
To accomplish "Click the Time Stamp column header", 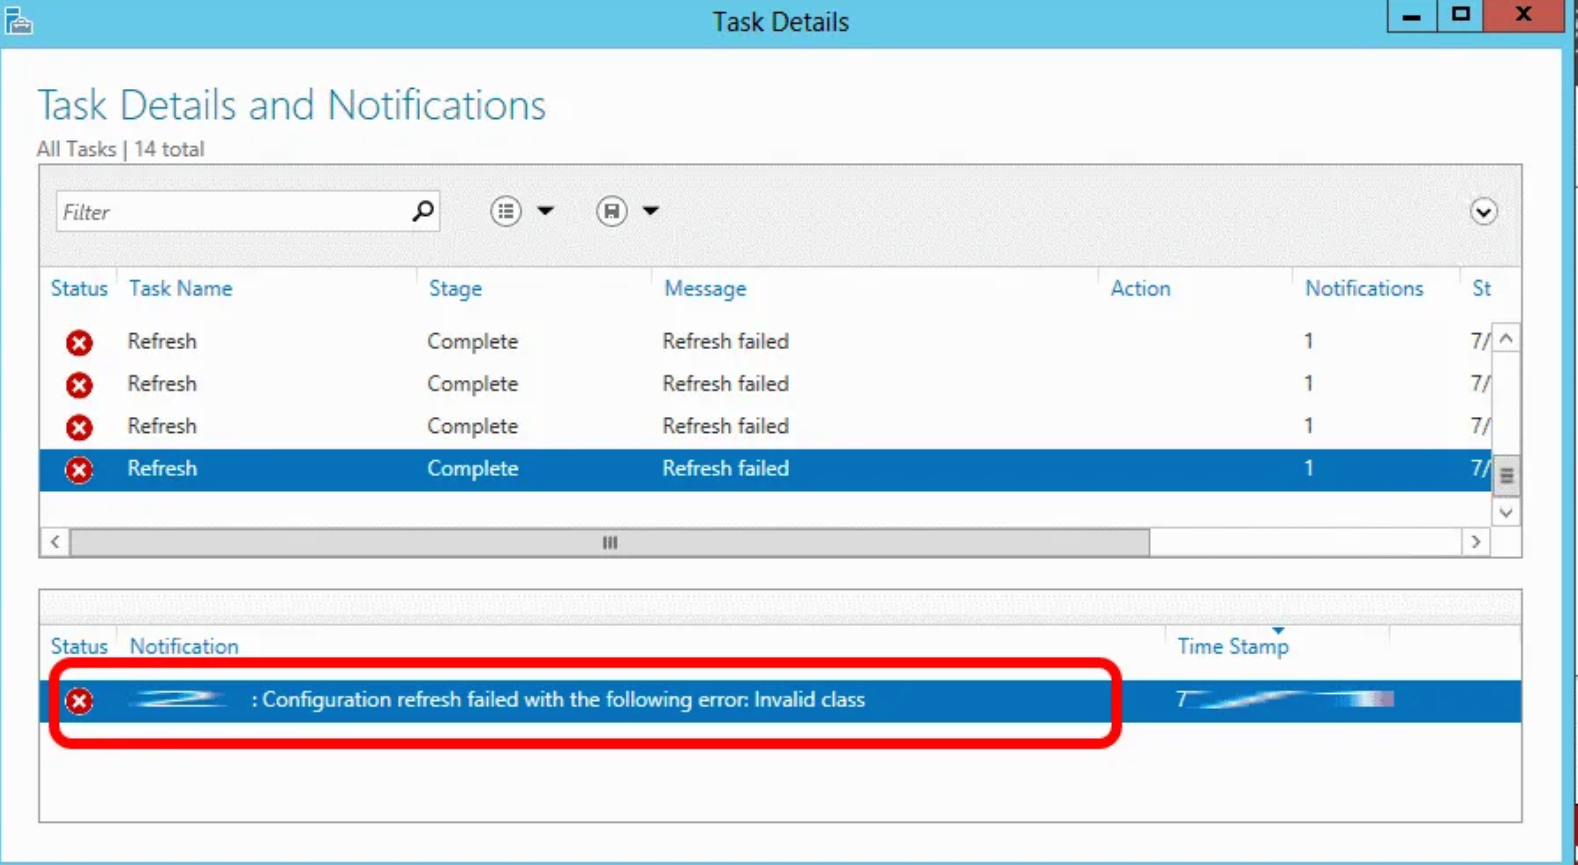I will click(x=1233, y=646).
